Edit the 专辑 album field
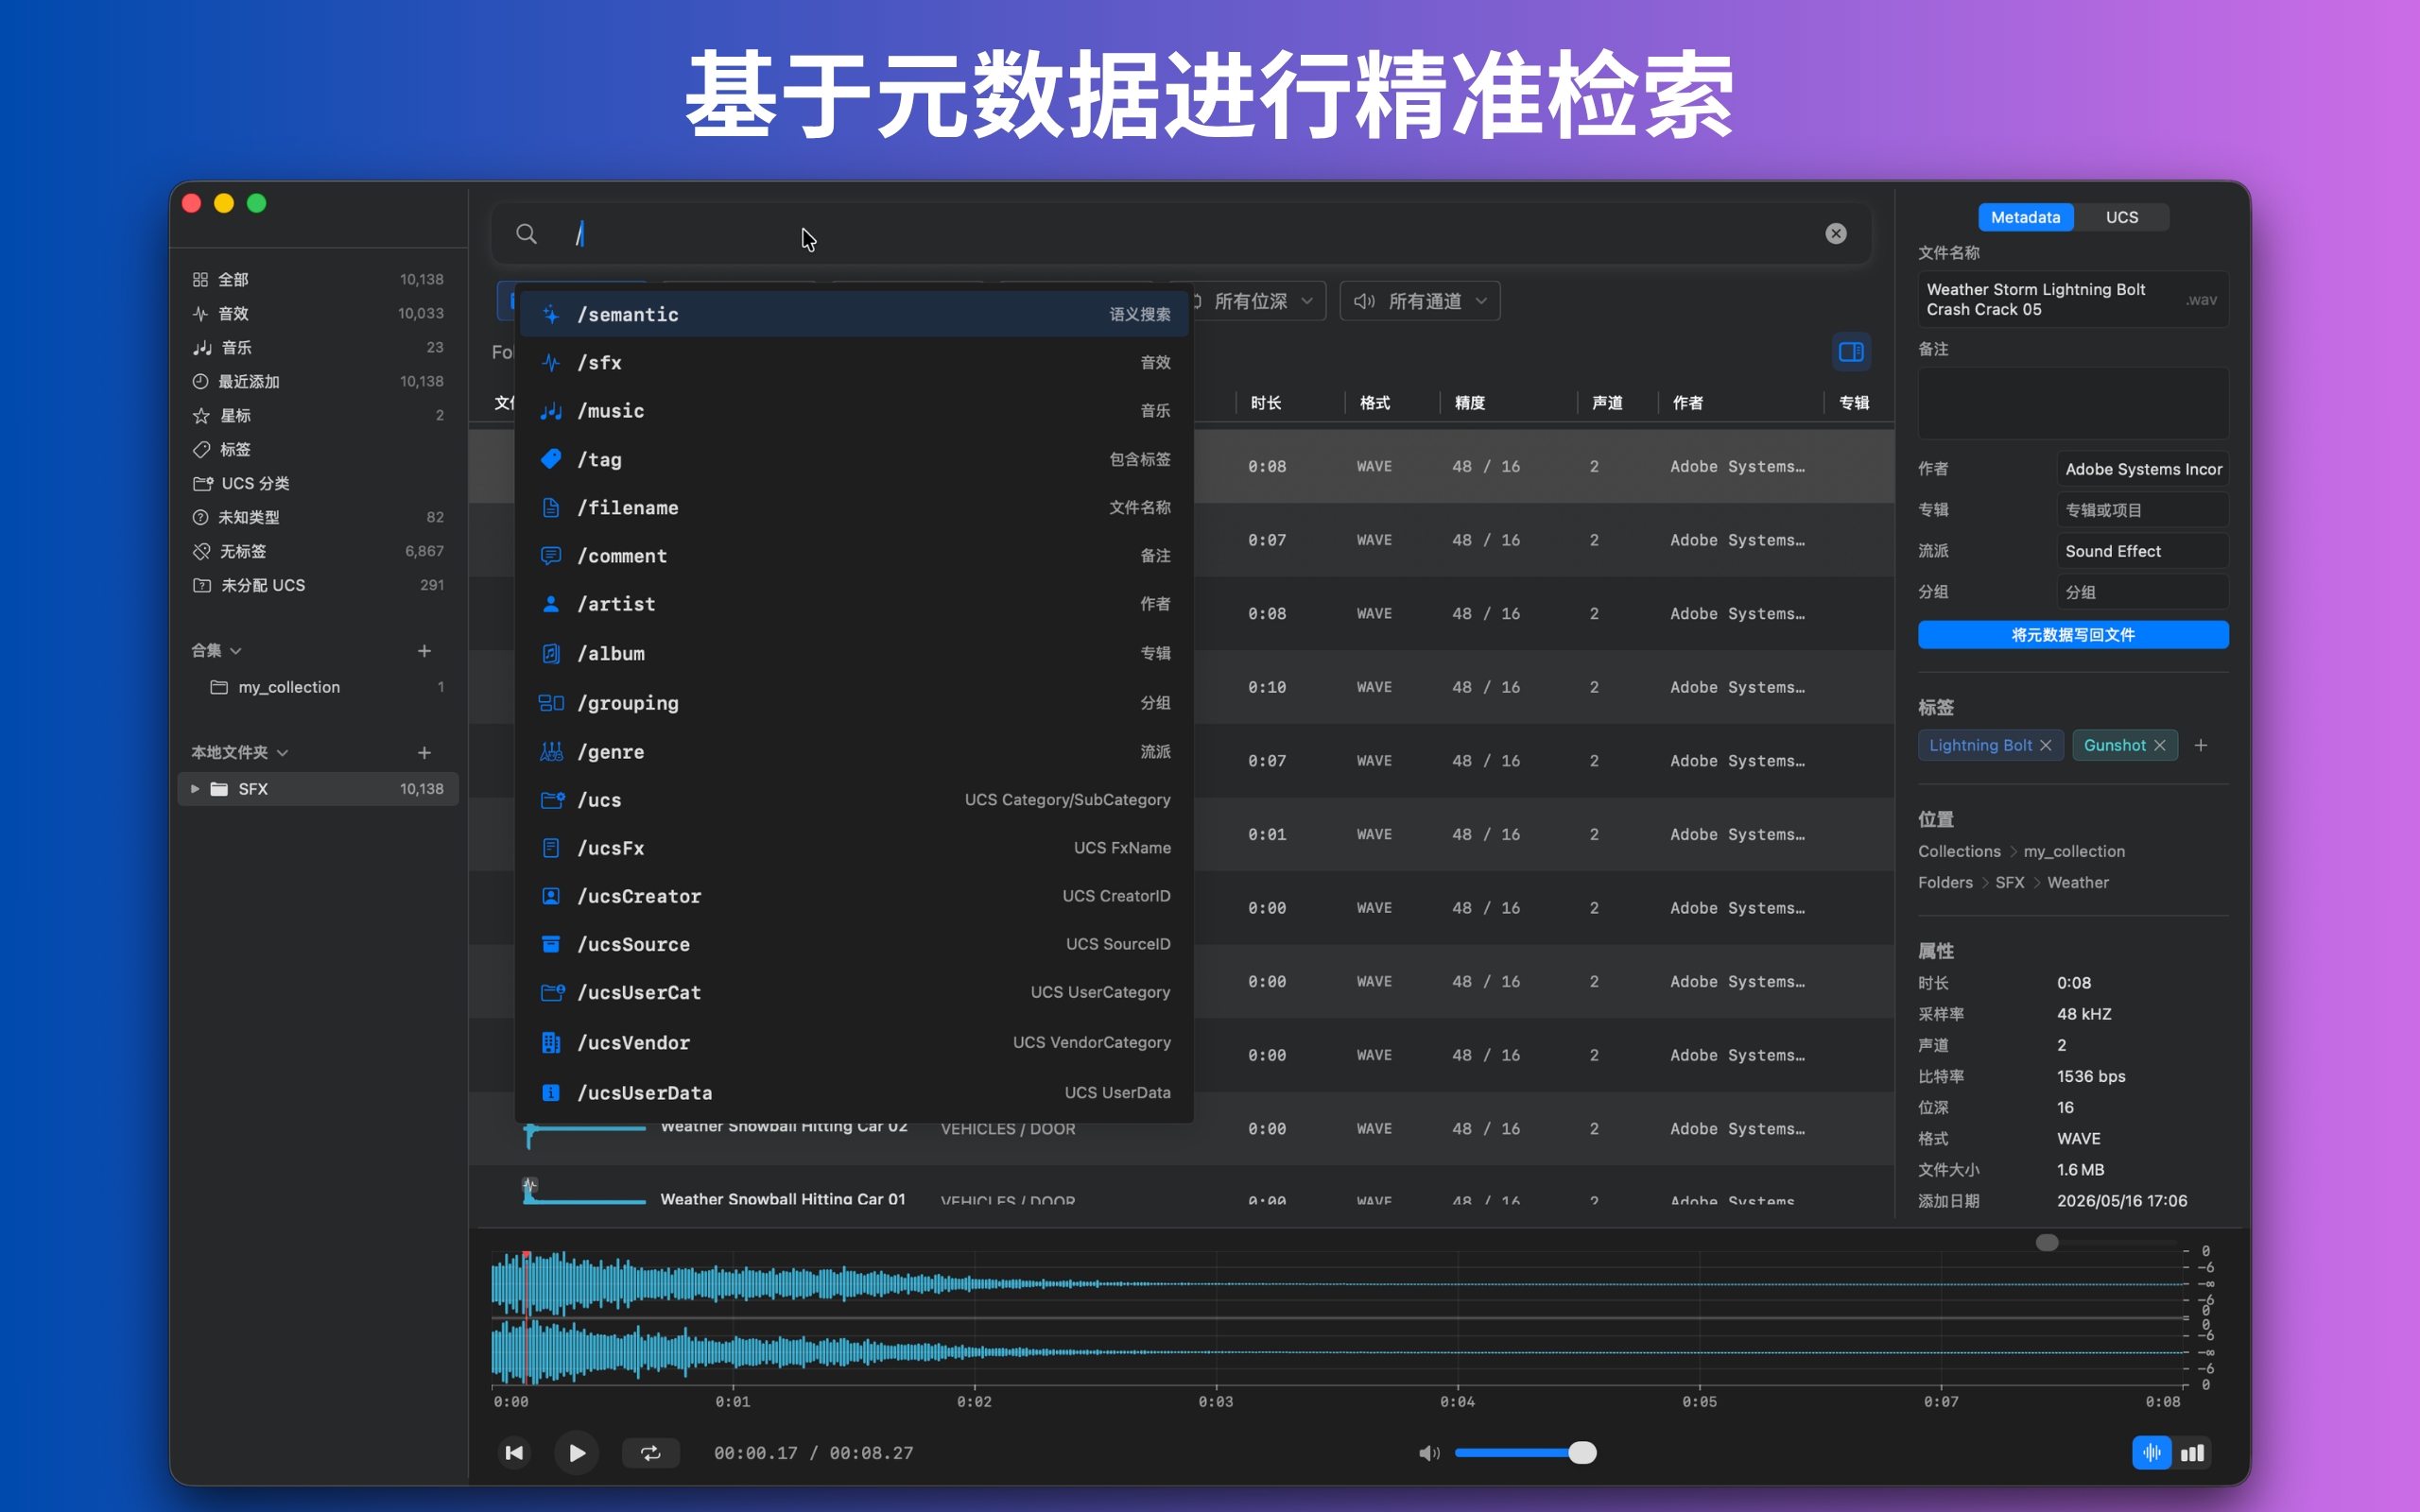The height and width of the screenshot is (1512, 2420). point(2142,510)
